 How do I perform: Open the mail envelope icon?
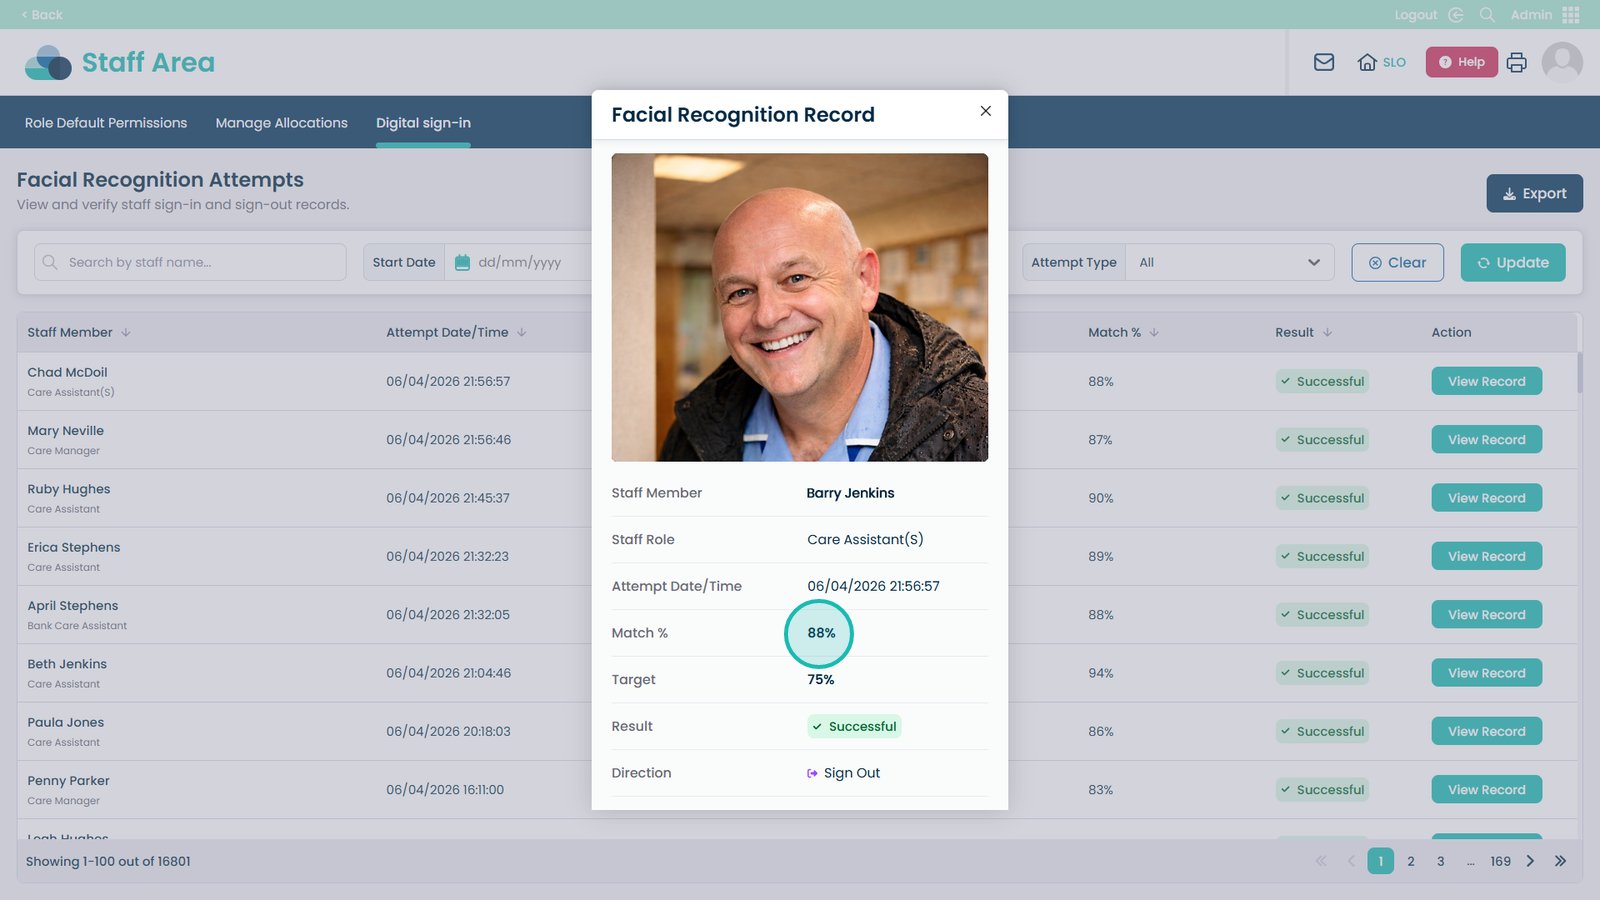click(x=1324, y=62)
